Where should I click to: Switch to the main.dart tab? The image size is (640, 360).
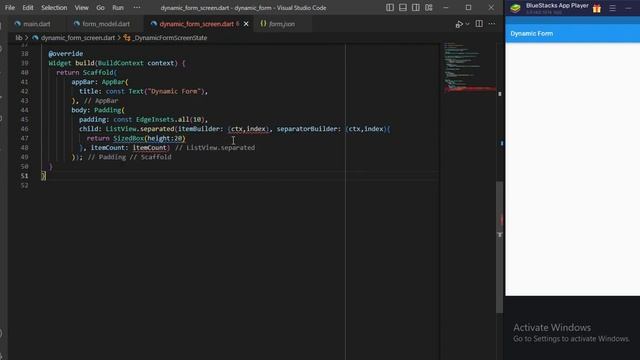coord(36,24)
